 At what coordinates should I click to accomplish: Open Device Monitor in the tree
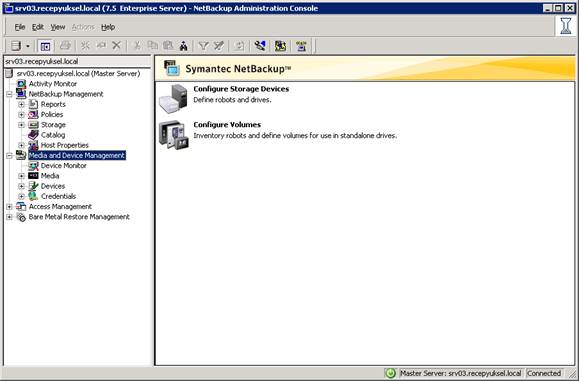[x=64, y=166]
